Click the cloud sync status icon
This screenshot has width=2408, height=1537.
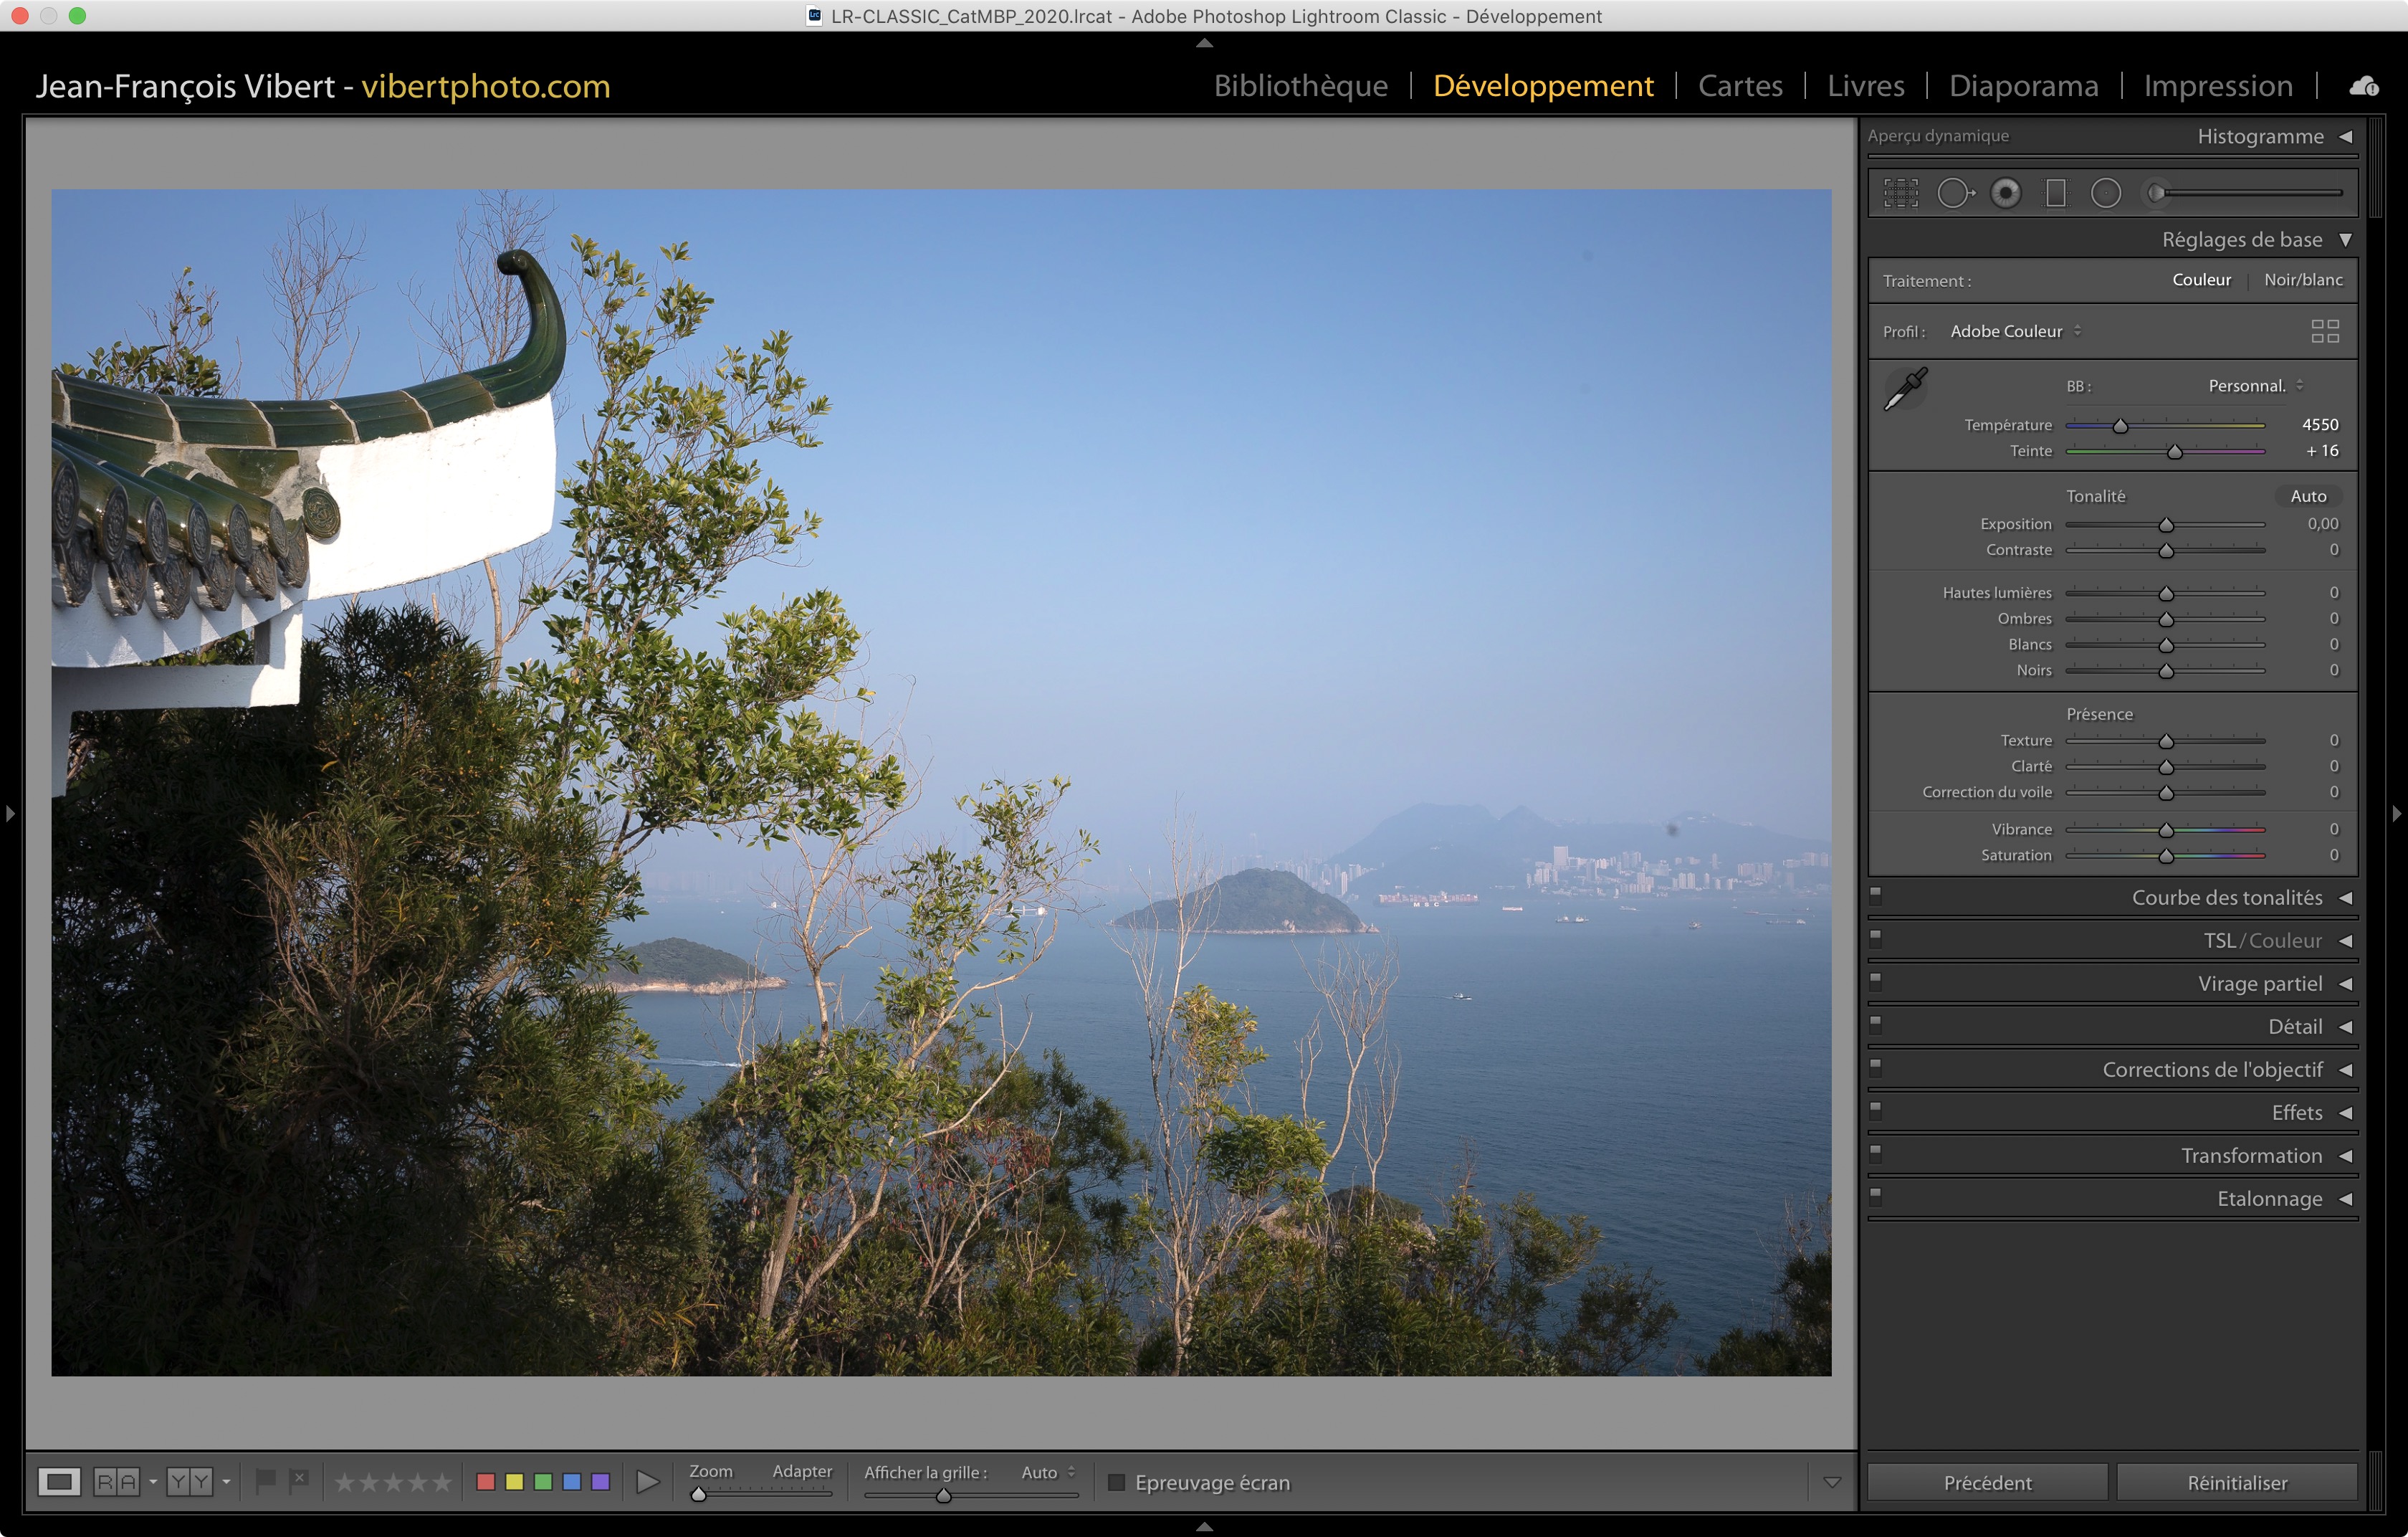[2364, 86]
